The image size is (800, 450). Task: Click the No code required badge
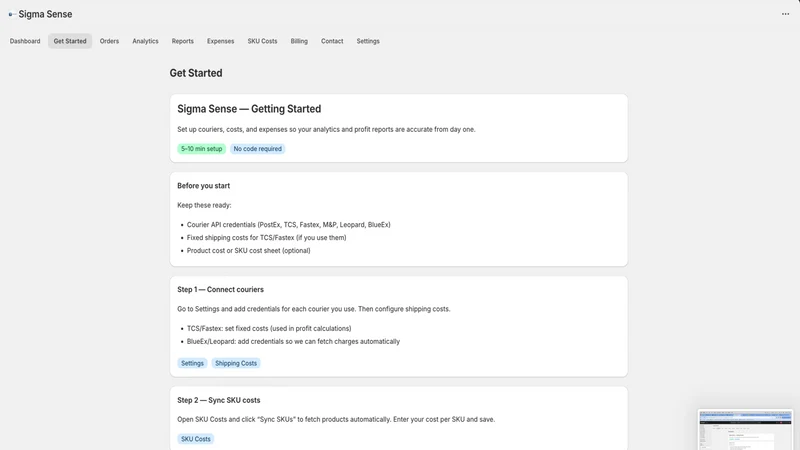click(258, 149)
